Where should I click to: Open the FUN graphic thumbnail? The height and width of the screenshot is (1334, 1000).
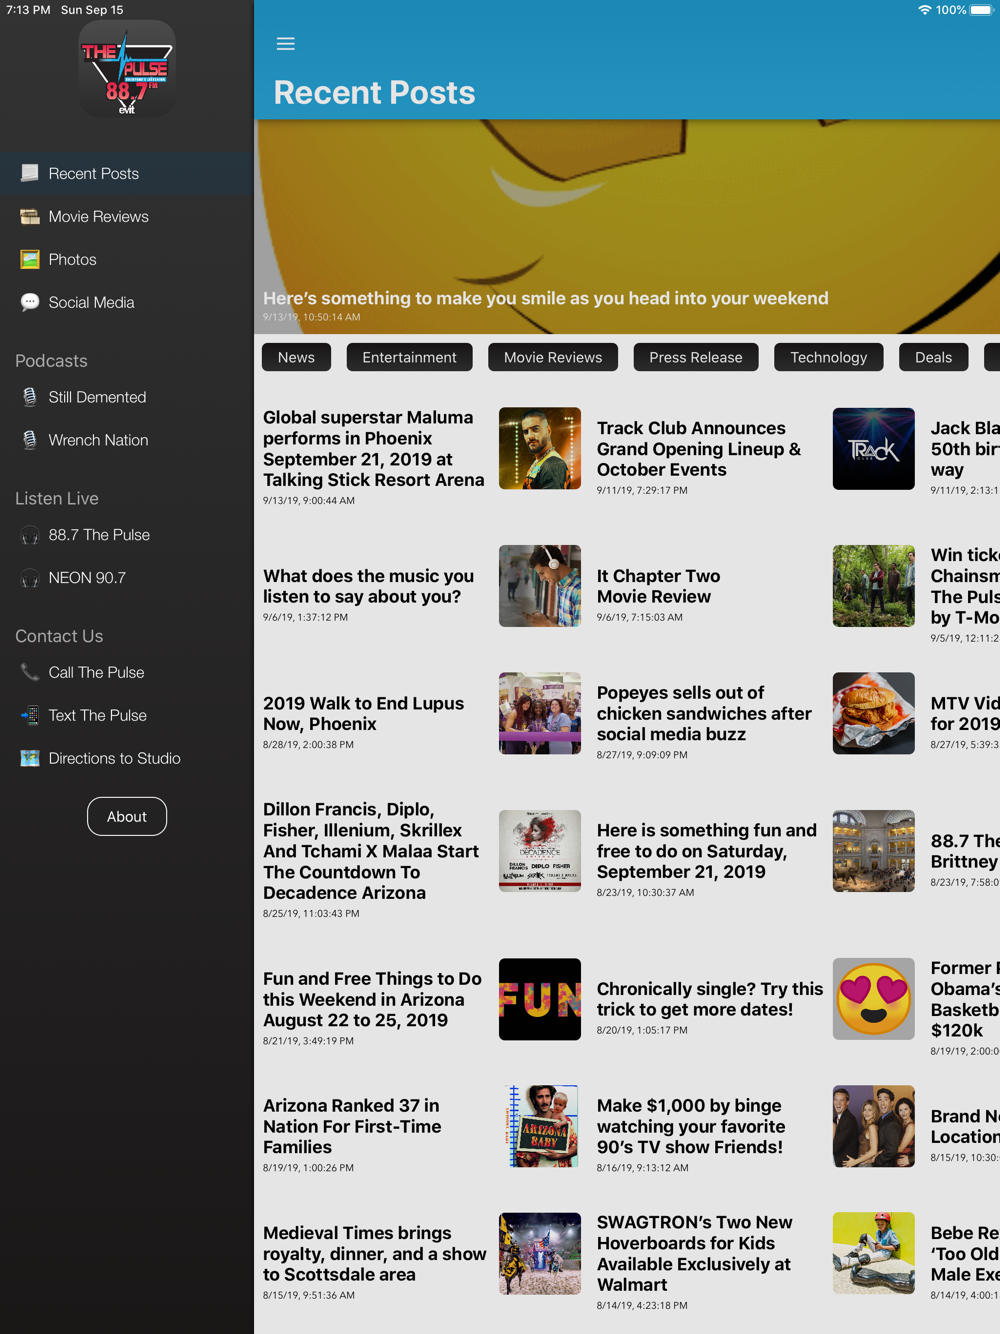(540, 999)
